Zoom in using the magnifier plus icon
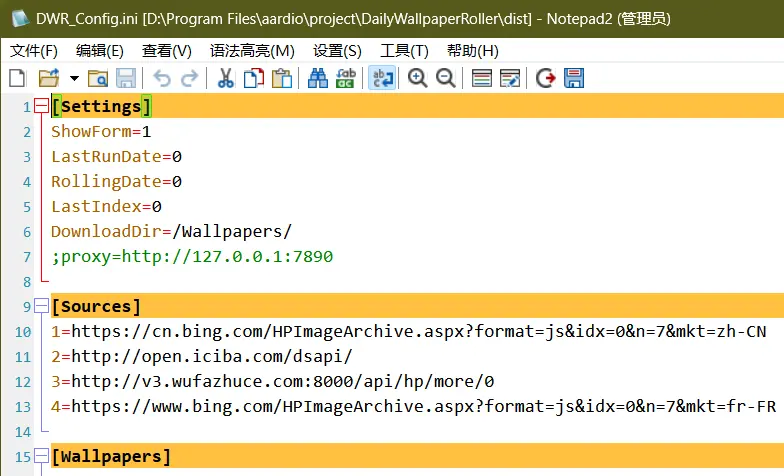 [x=417, y=78]
